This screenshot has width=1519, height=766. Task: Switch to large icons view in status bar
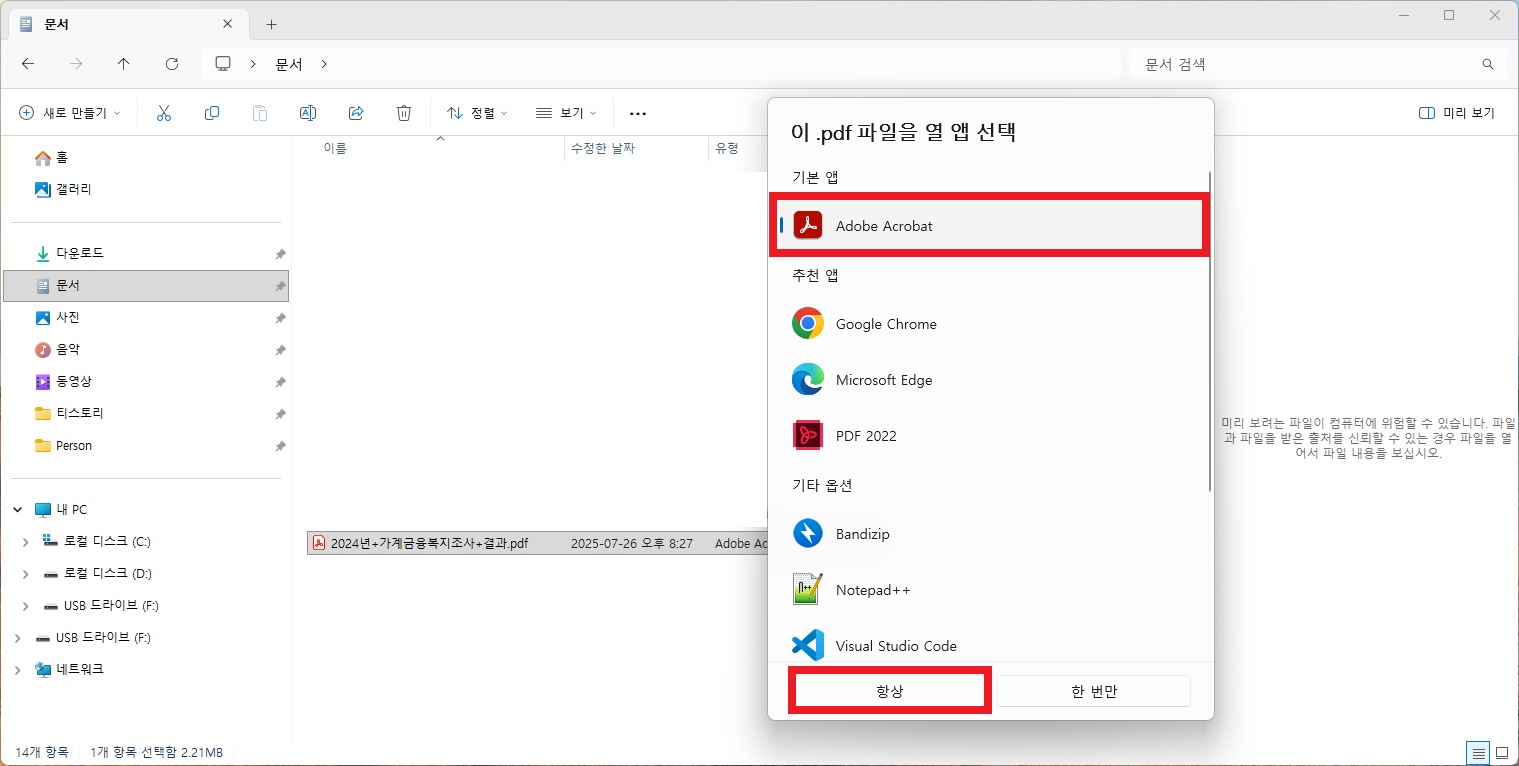[1501, 752]
